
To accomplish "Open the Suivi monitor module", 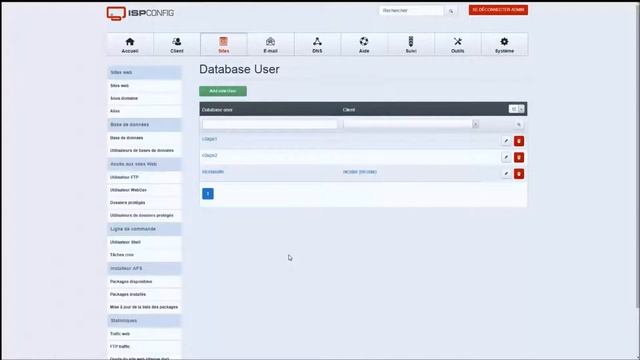I will pyautogui.click(x=411, y=44).
